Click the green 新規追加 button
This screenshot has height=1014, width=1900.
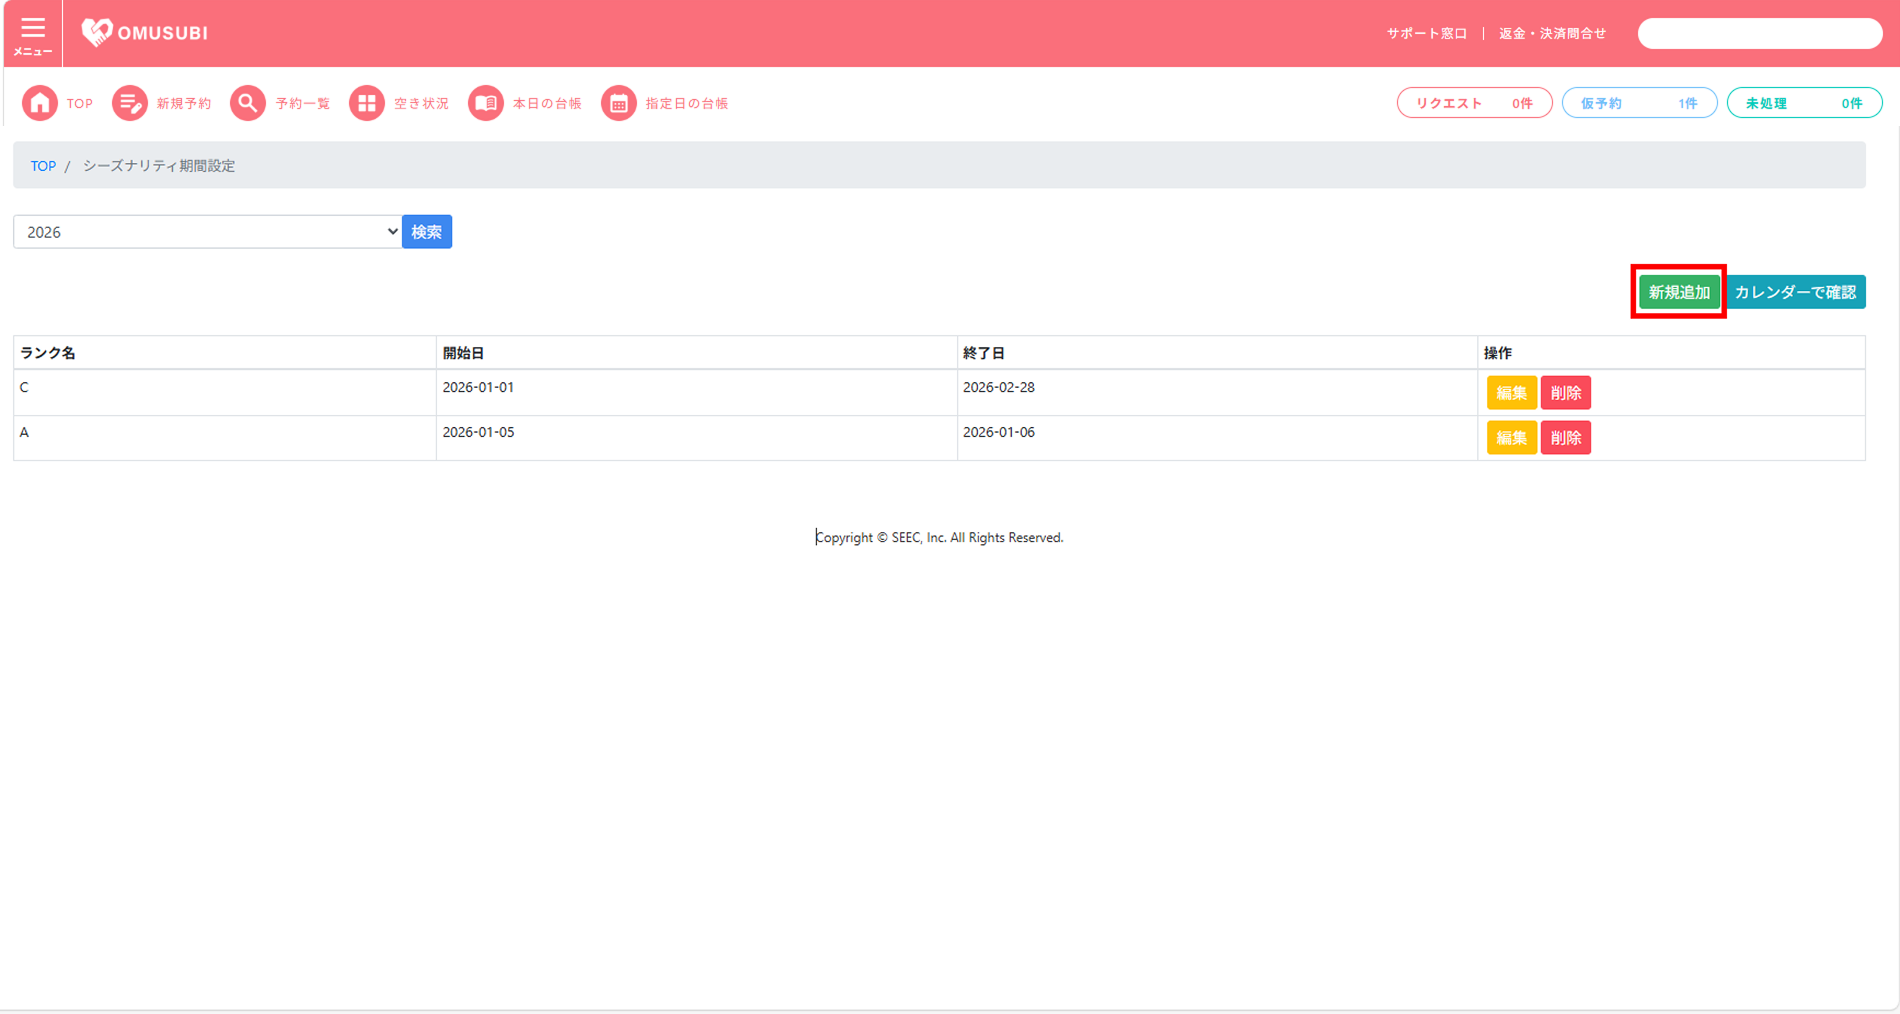tap(1679, 292)
